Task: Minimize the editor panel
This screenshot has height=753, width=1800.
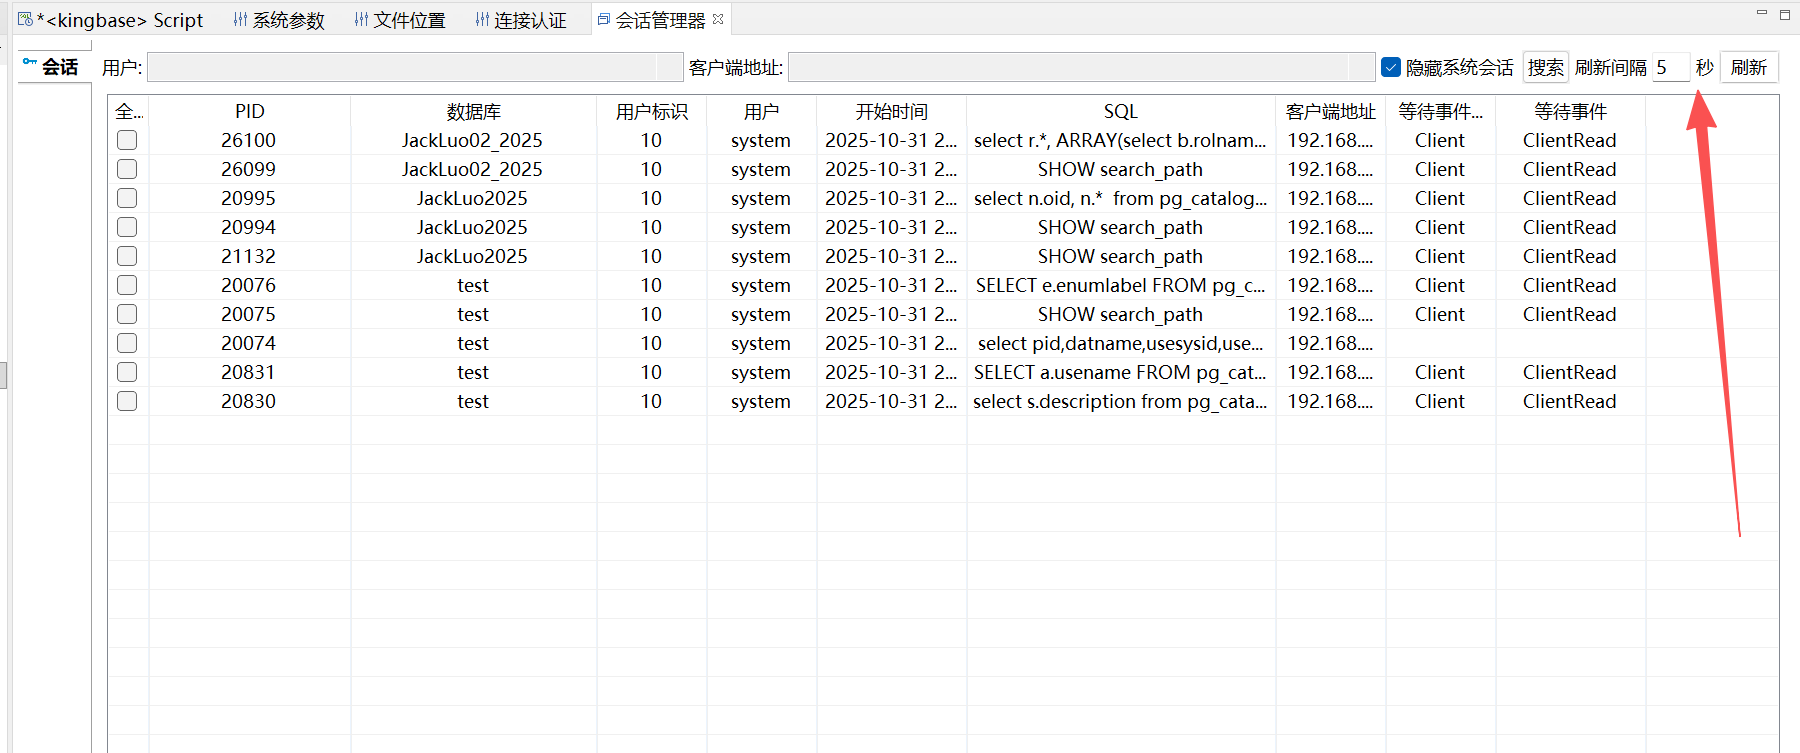Action: (x=1762, y=13)
